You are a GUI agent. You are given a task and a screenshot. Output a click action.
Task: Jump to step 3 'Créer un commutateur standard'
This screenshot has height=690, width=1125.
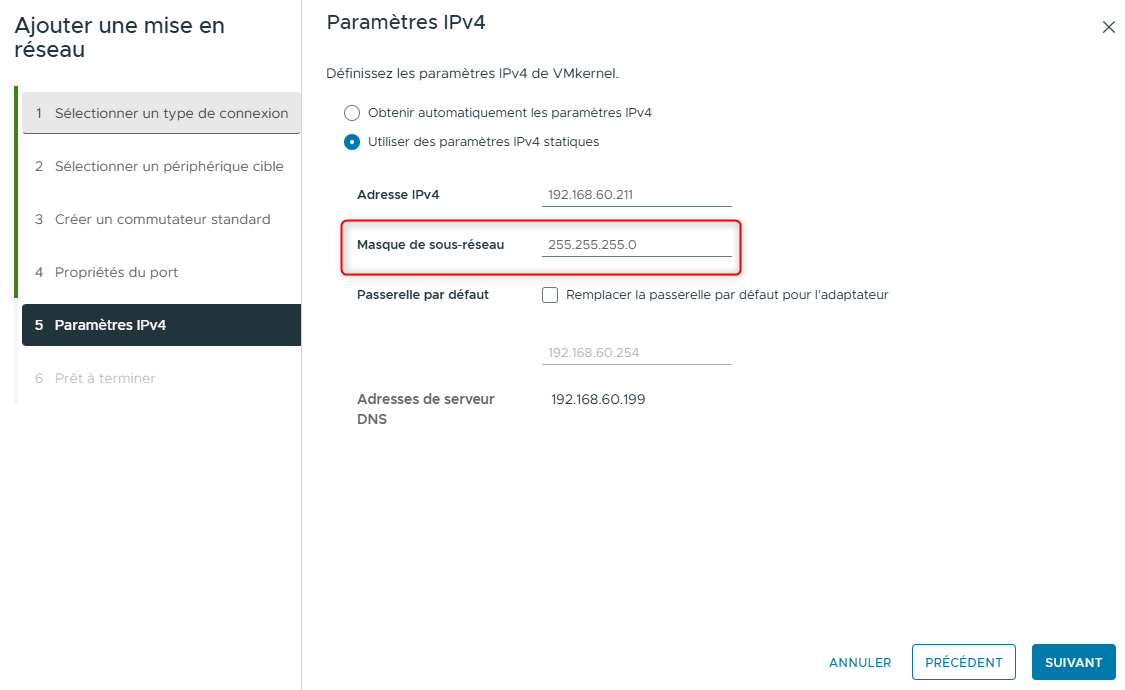tap(160, 220)
